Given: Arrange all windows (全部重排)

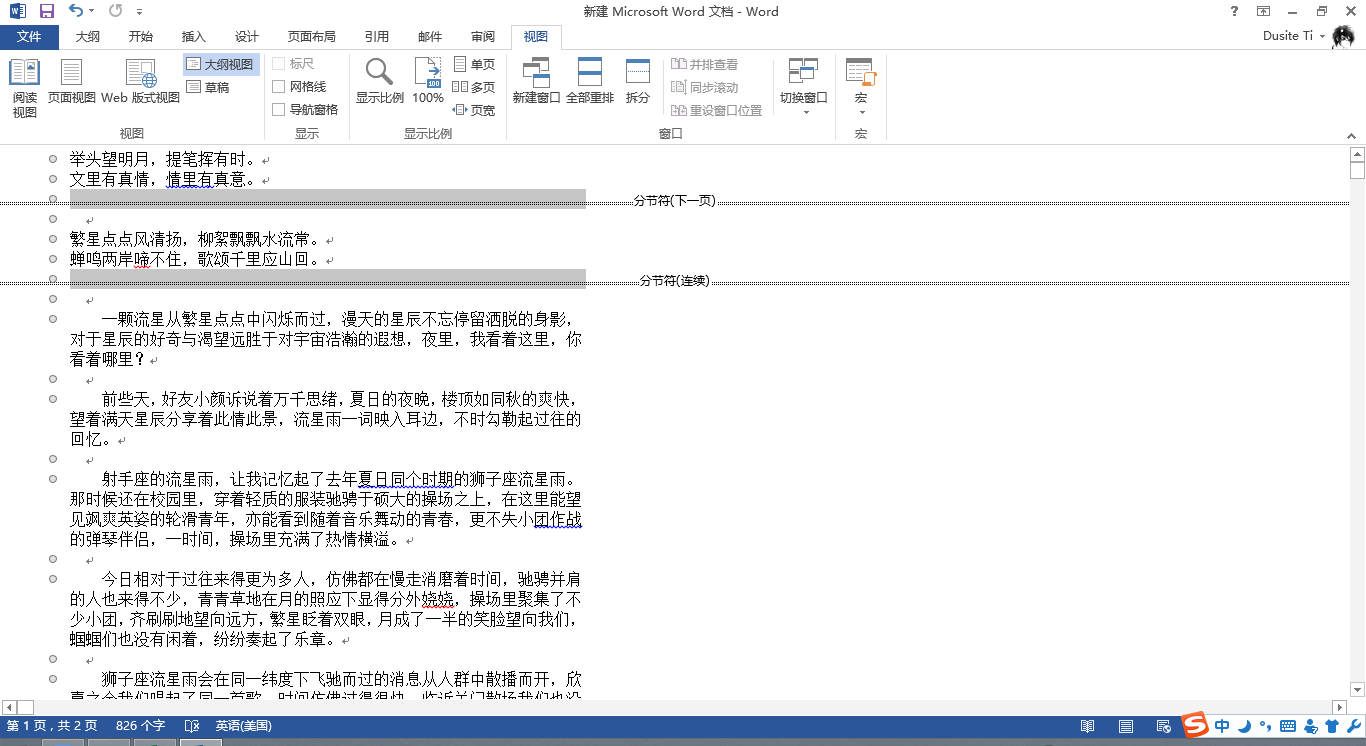Looking at the screenshot, I should tap(590, 82).
